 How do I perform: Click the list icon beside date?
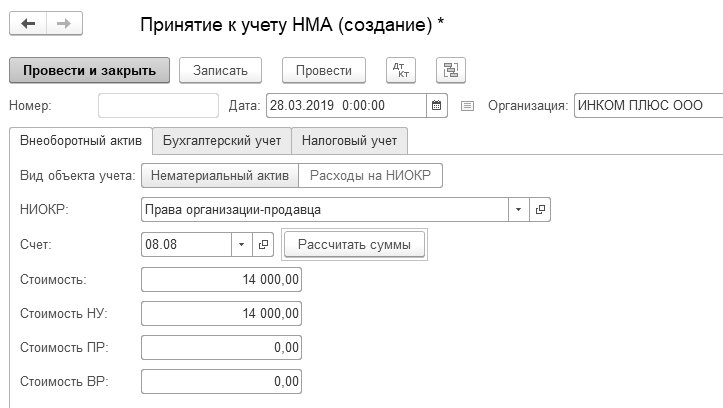tap(466, 104)
